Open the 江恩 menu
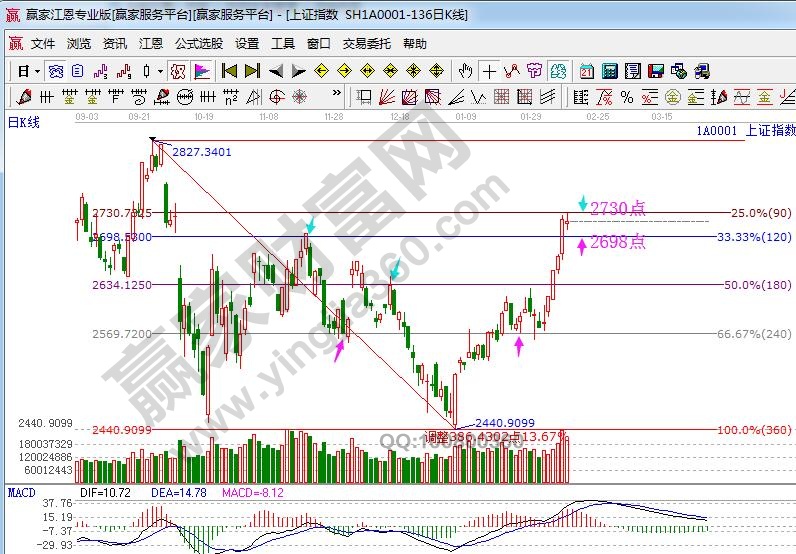The width and height of the screenshot is (796, 554). [x=151, y=44]
